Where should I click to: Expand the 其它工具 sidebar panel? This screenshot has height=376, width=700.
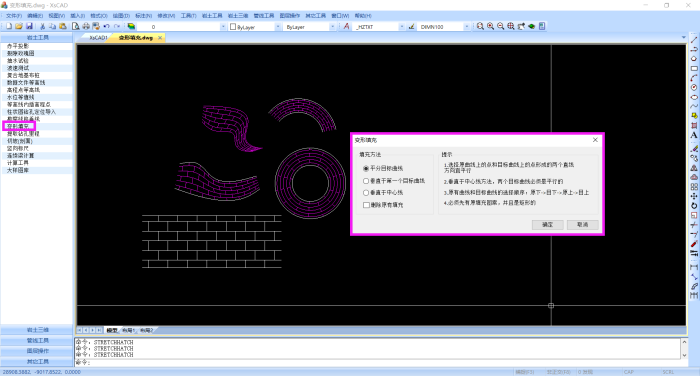tap(37, 362)
